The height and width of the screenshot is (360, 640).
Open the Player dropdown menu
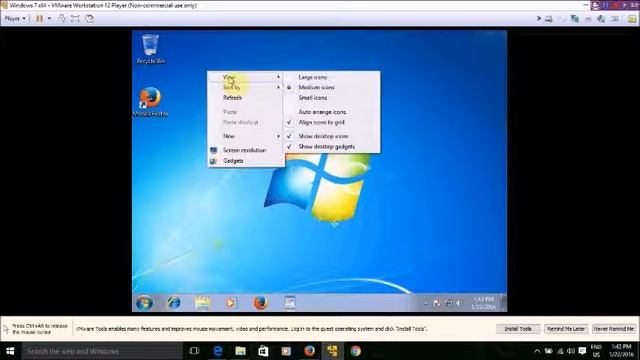tap(15, 18)
